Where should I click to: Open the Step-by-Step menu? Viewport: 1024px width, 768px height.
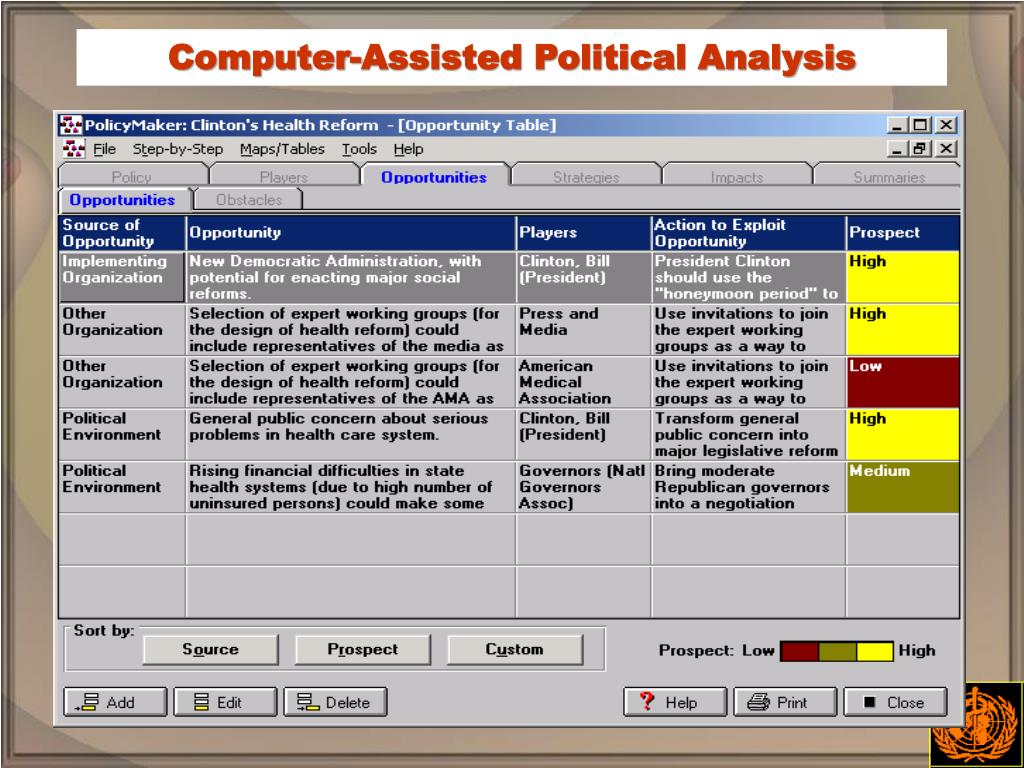point(178,149)
